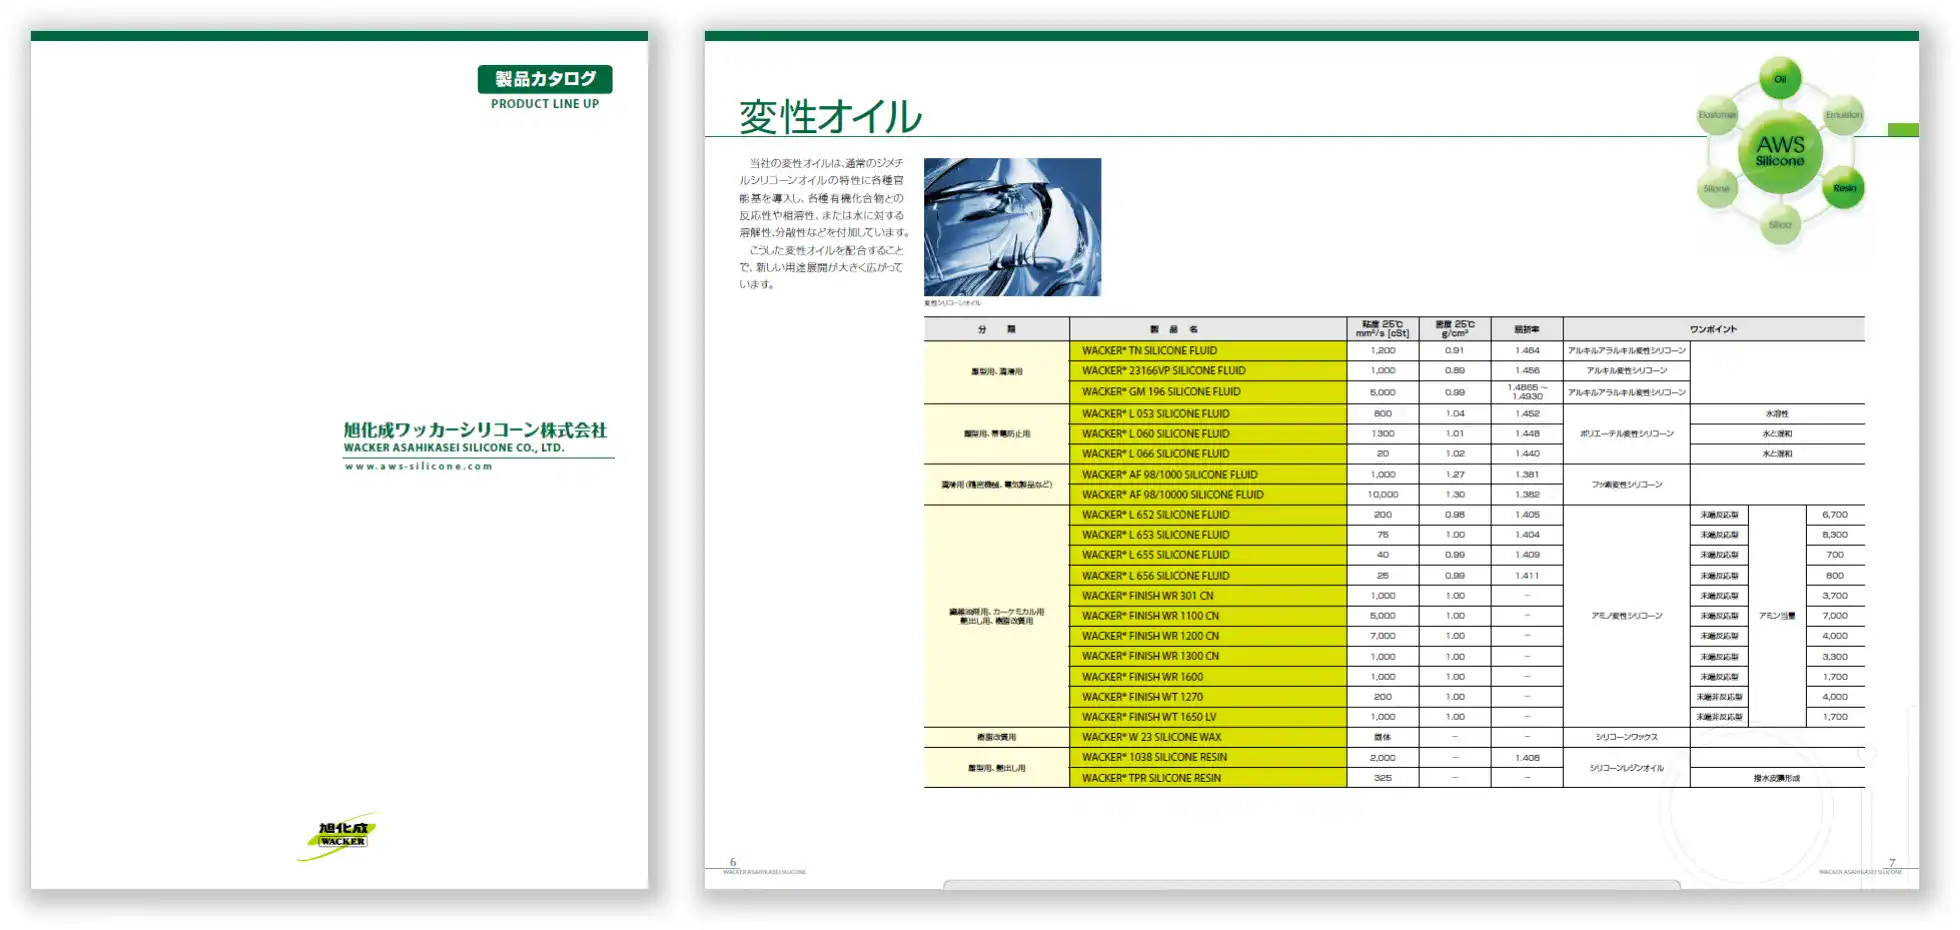Viewport: 1960px width, 930px height.
Task: Click the フッ素変性シリコーン cell
Action: (1627, 485)
